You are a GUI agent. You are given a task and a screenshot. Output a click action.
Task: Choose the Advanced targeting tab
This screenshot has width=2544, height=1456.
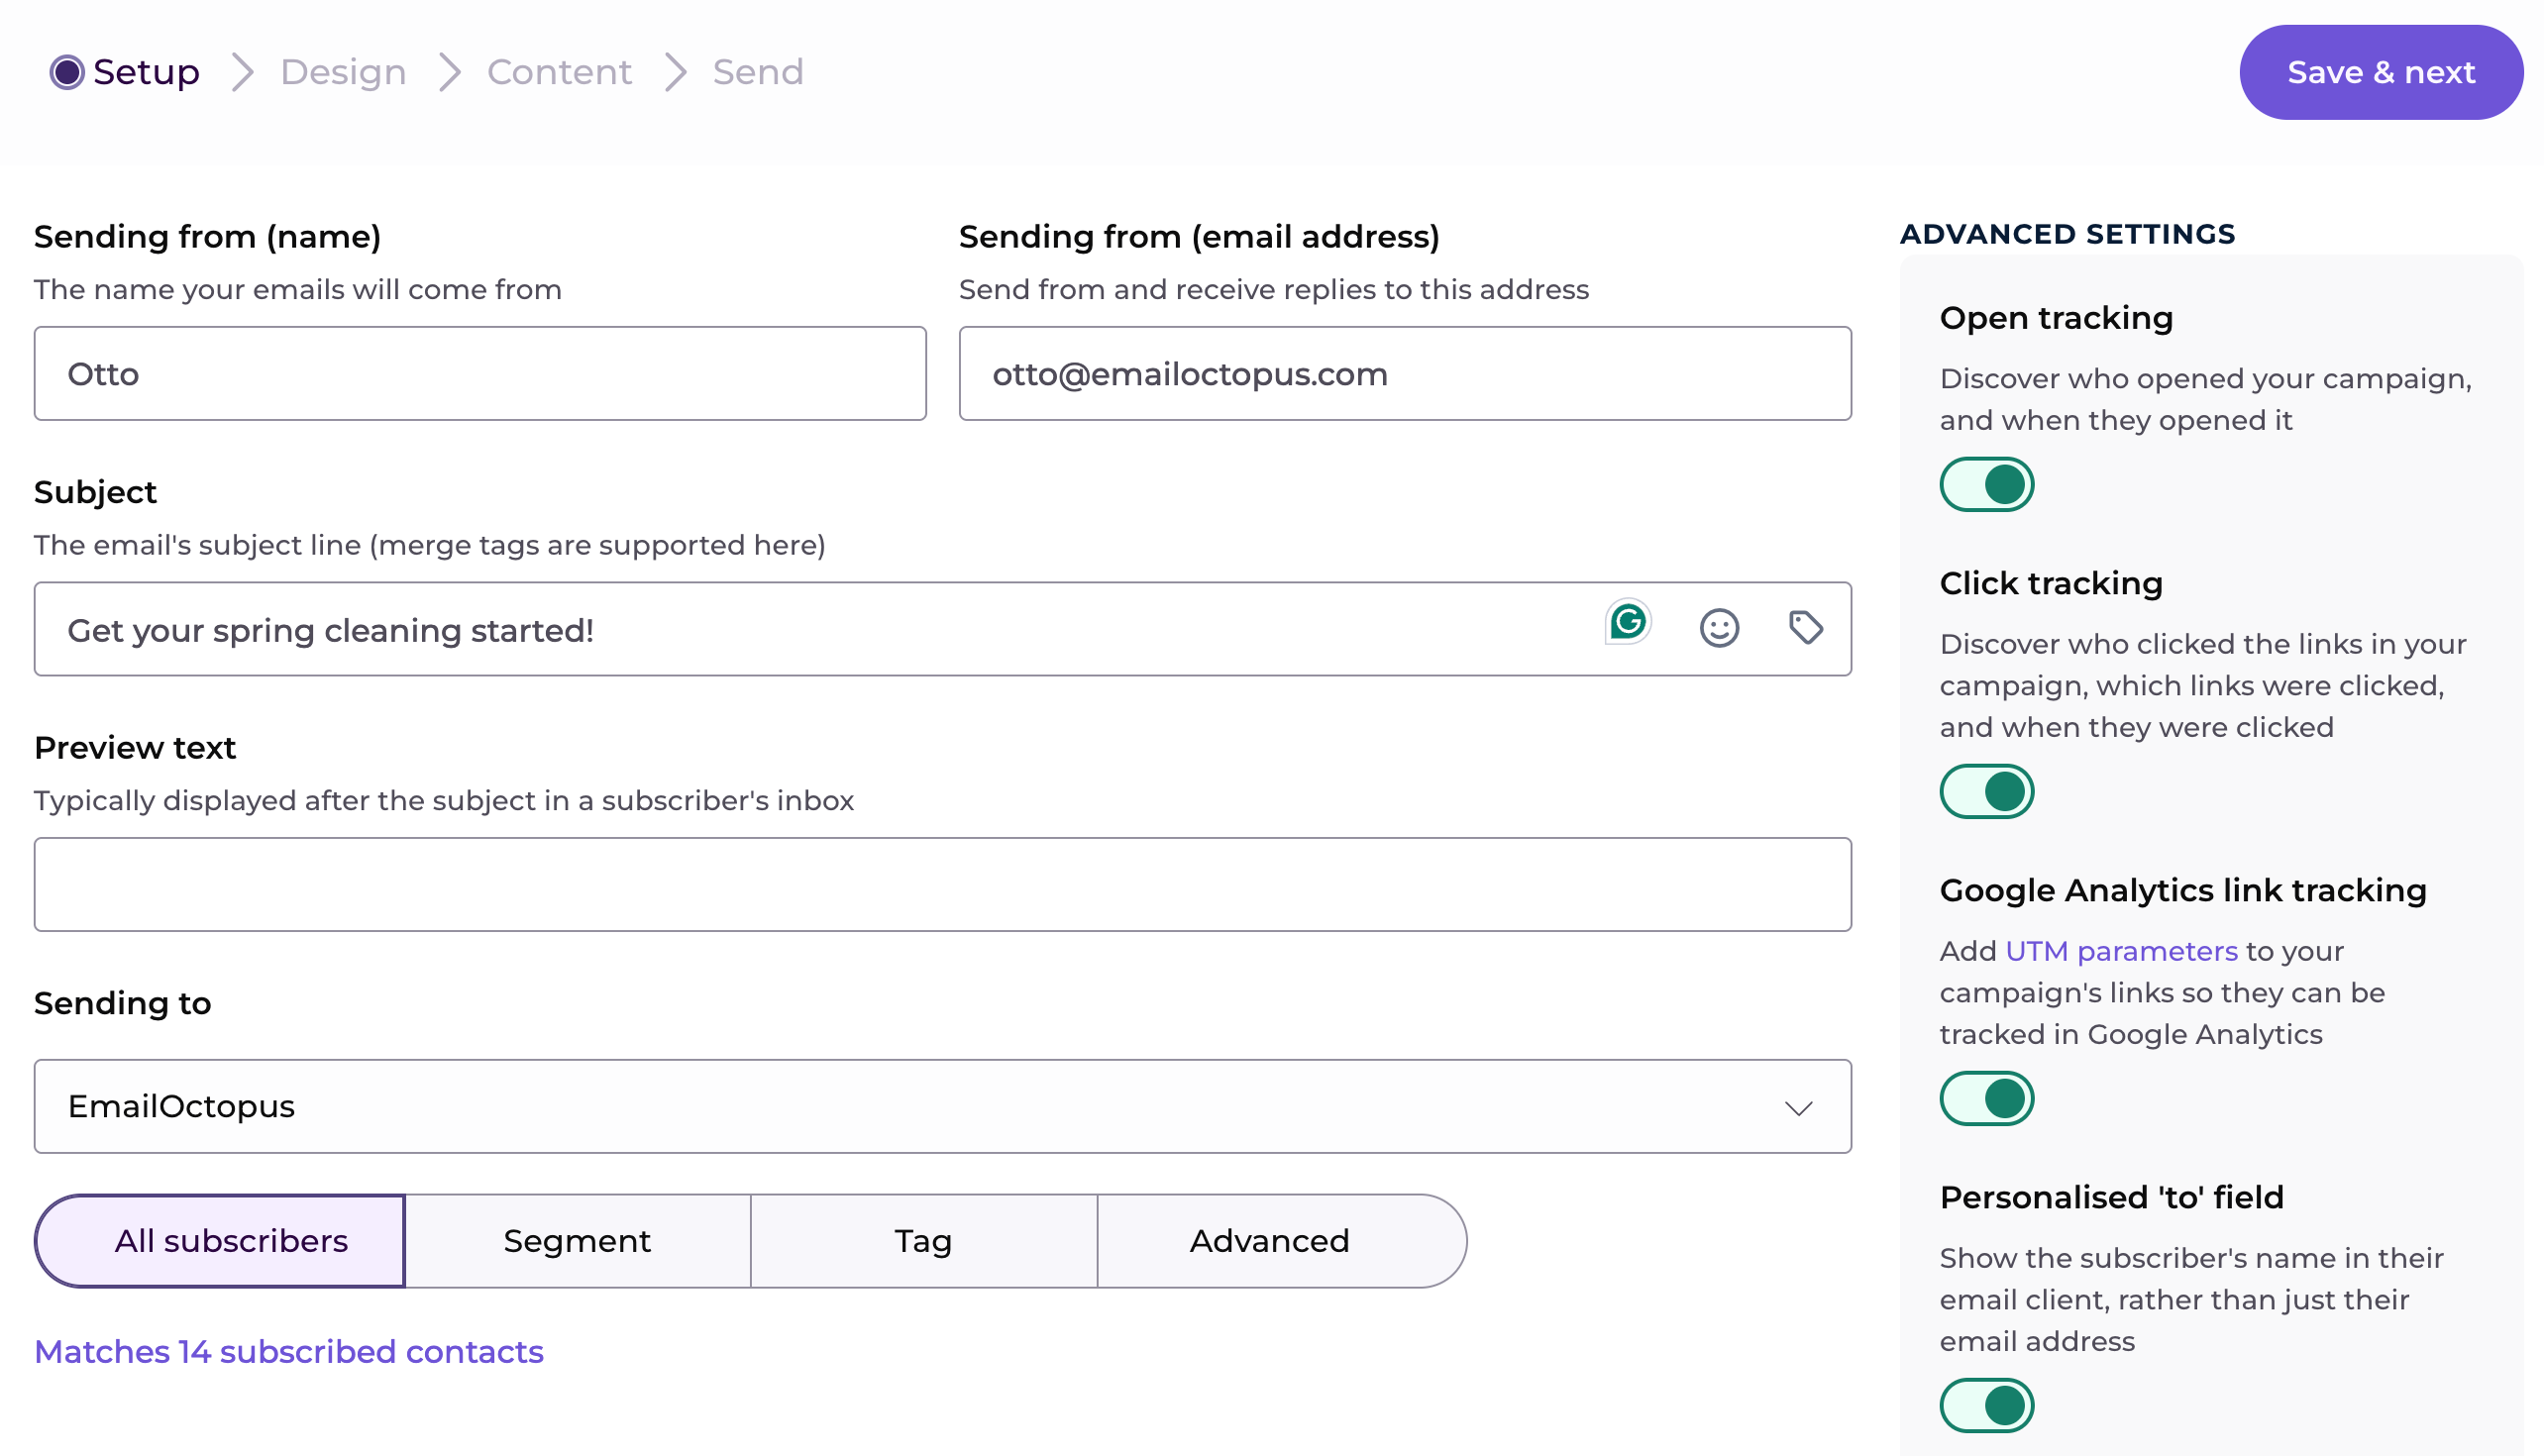[x=1269, y=1241]
